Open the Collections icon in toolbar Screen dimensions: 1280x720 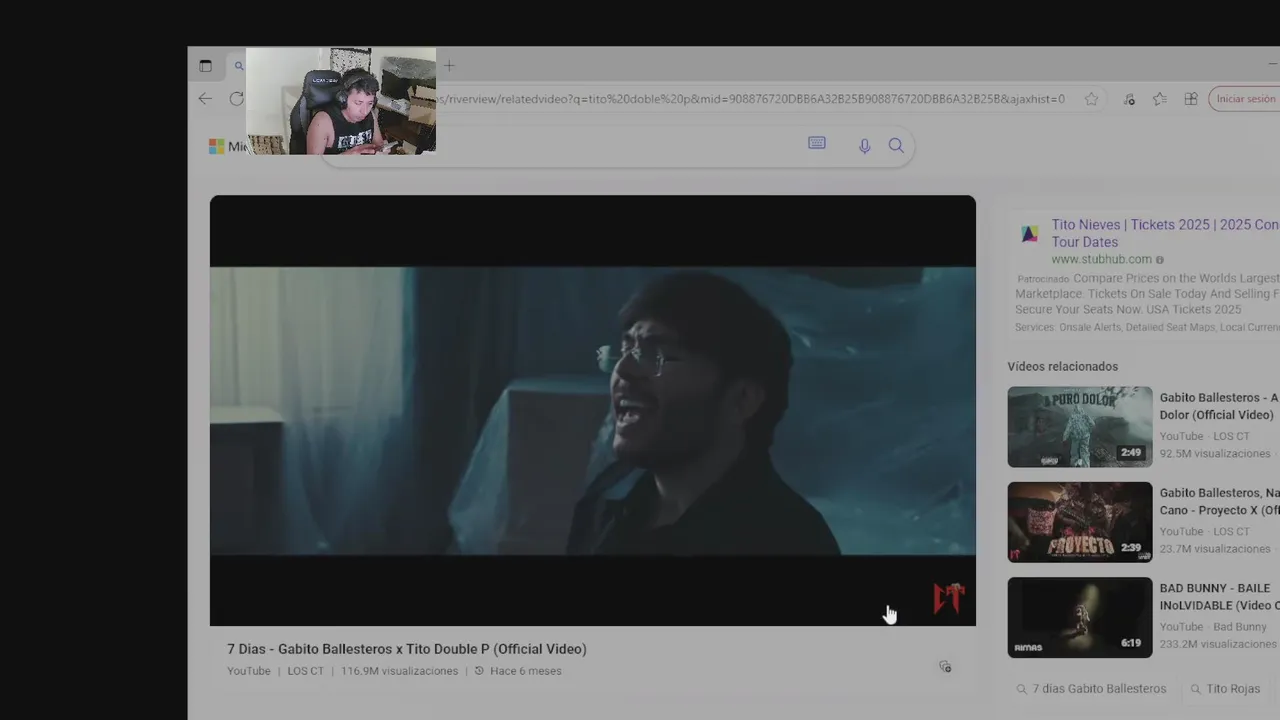click(1191, 99)
